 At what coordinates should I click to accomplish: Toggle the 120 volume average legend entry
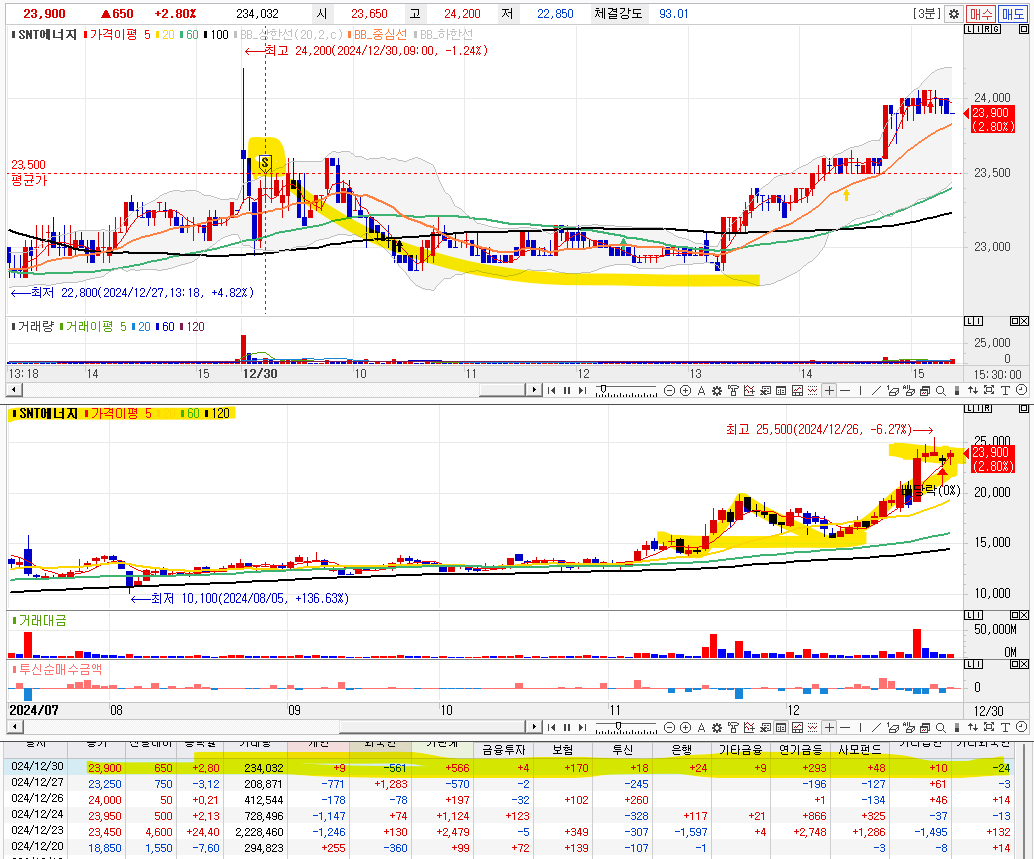tap(193, 326)
